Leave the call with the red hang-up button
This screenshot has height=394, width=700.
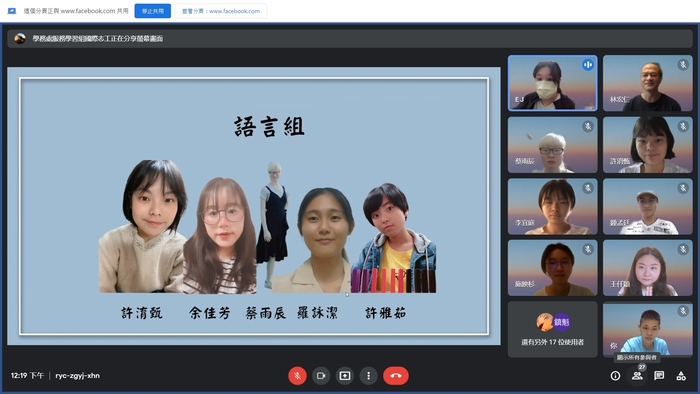pos(396,376)
